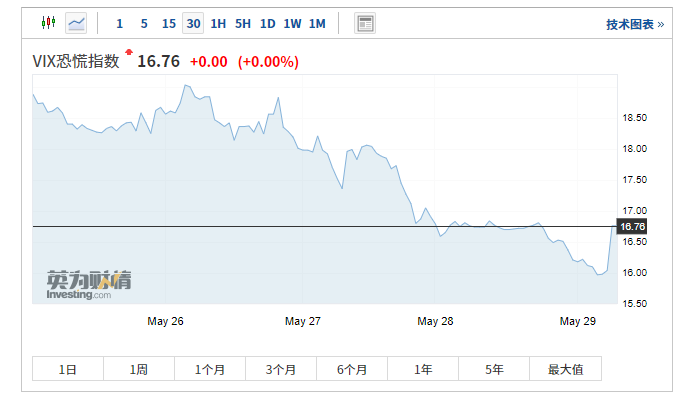The image size is (684, 412).
Task: Show the 1个月 time range
Action: click(210, 369)
